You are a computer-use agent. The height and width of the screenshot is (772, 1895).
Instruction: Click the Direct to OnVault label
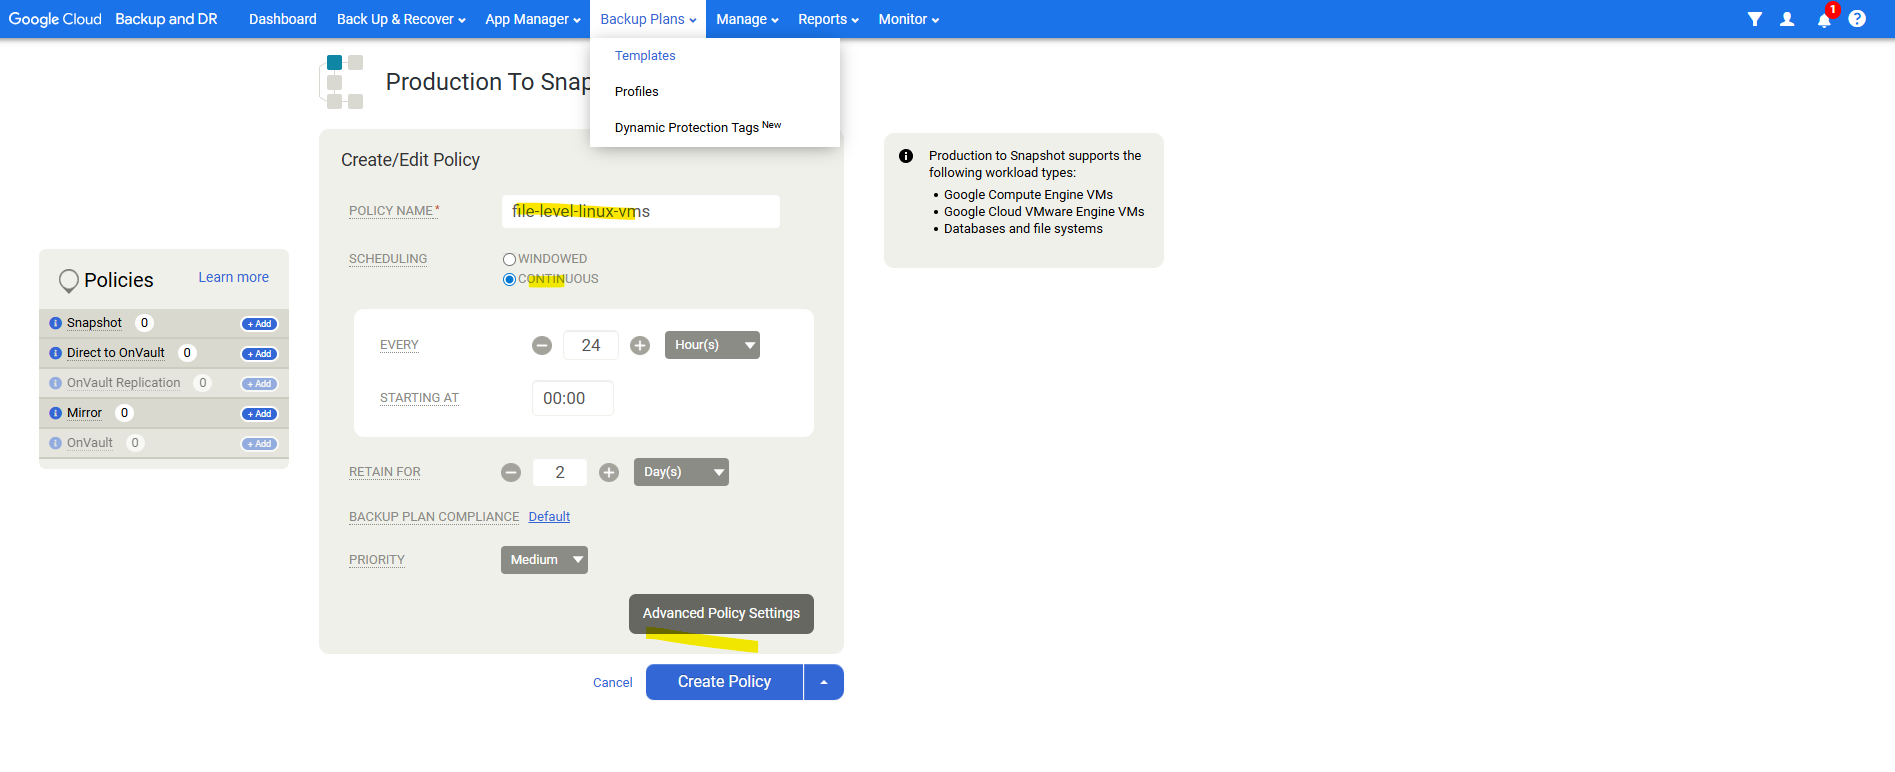click(x=116, y=353)
